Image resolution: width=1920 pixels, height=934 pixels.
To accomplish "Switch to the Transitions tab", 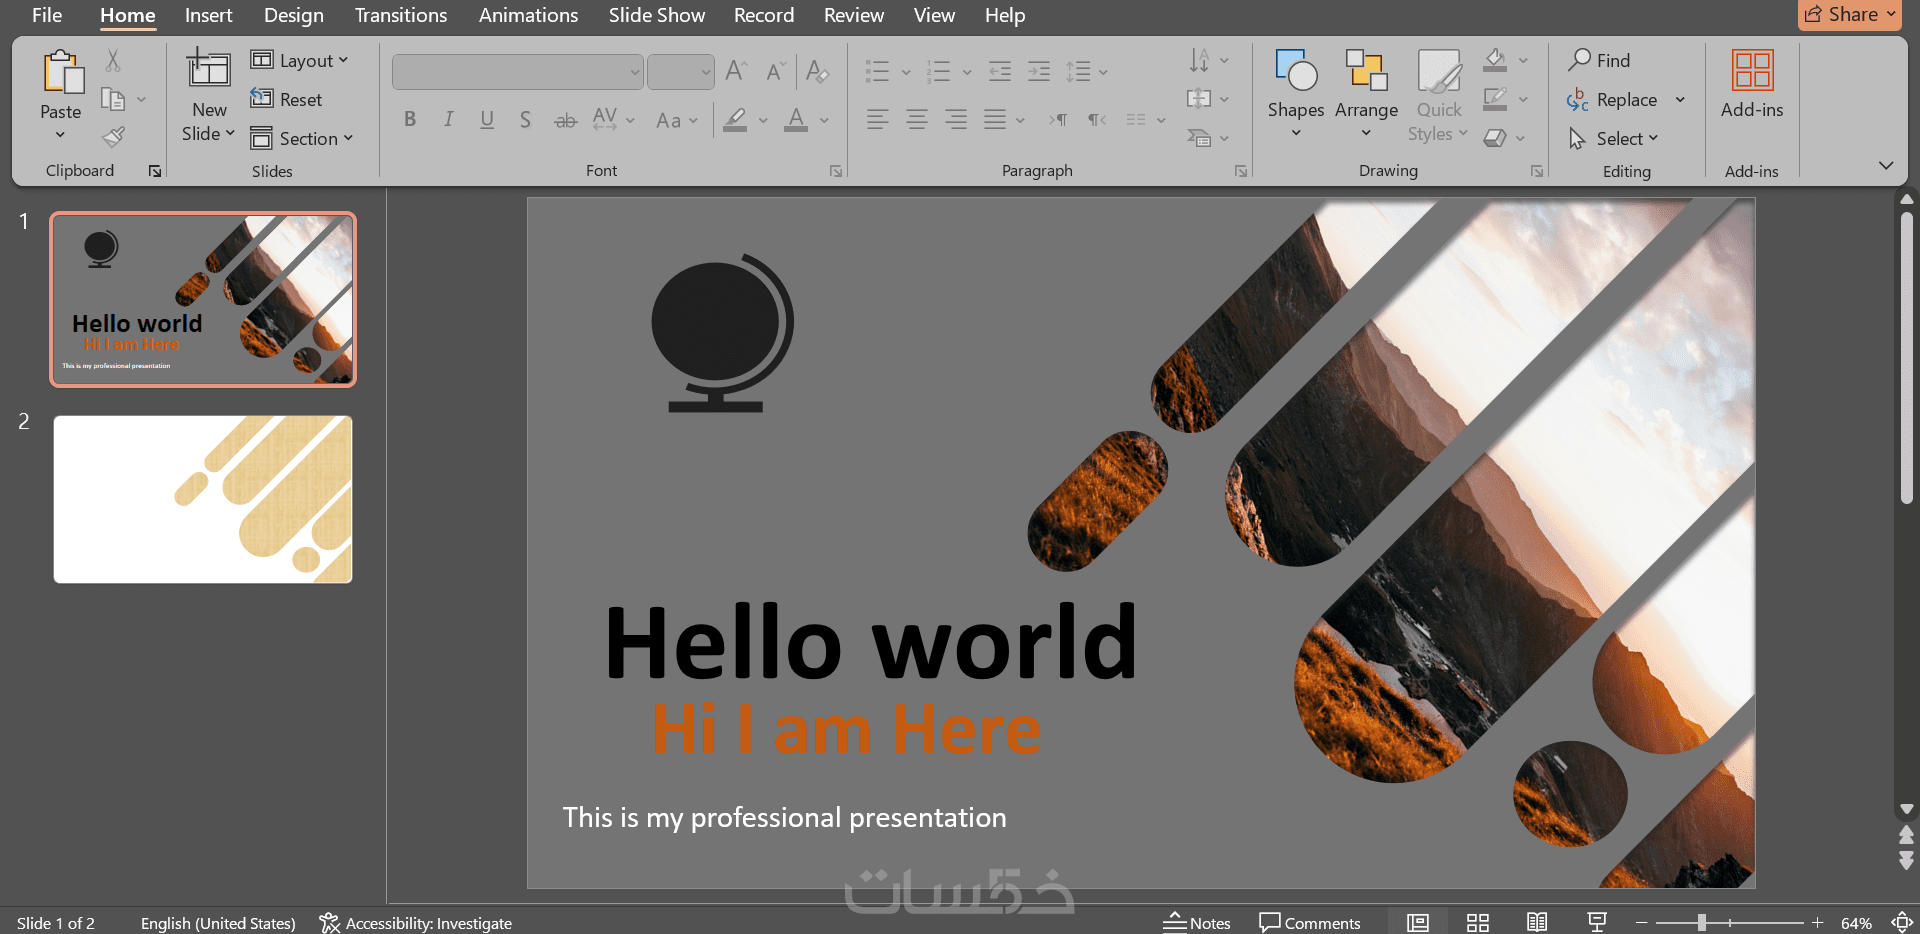I will [x=401, y=15].
